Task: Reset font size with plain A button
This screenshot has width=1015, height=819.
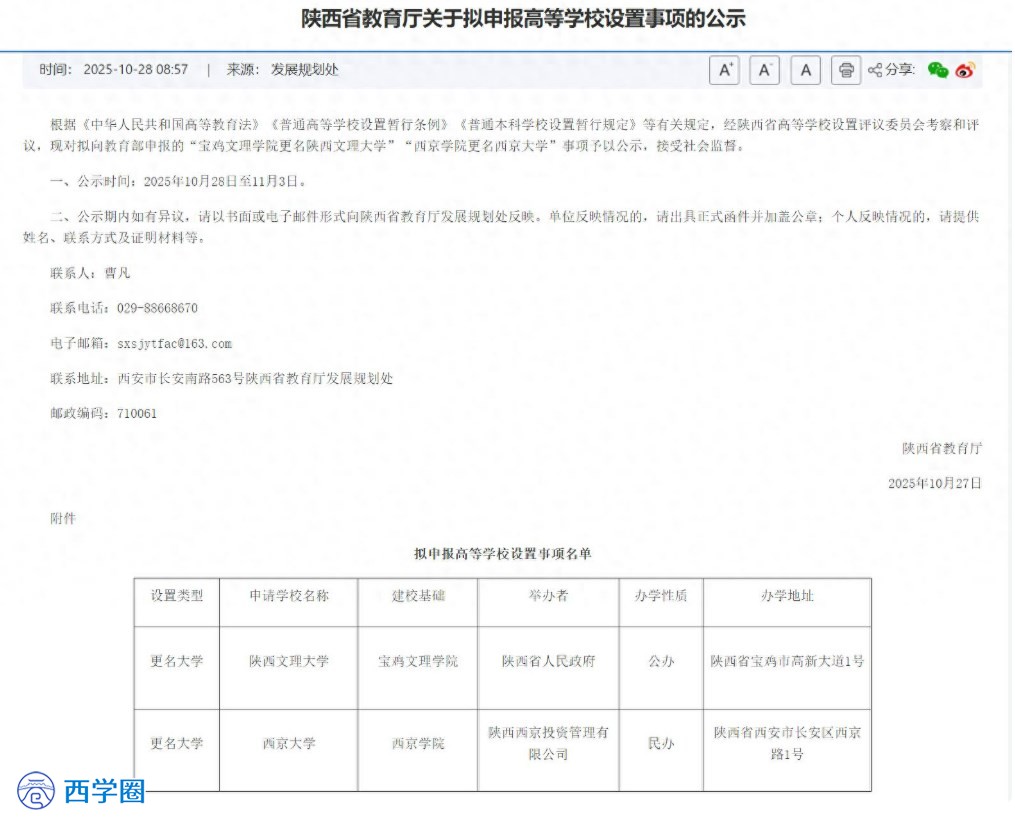Action: point(805,70)
